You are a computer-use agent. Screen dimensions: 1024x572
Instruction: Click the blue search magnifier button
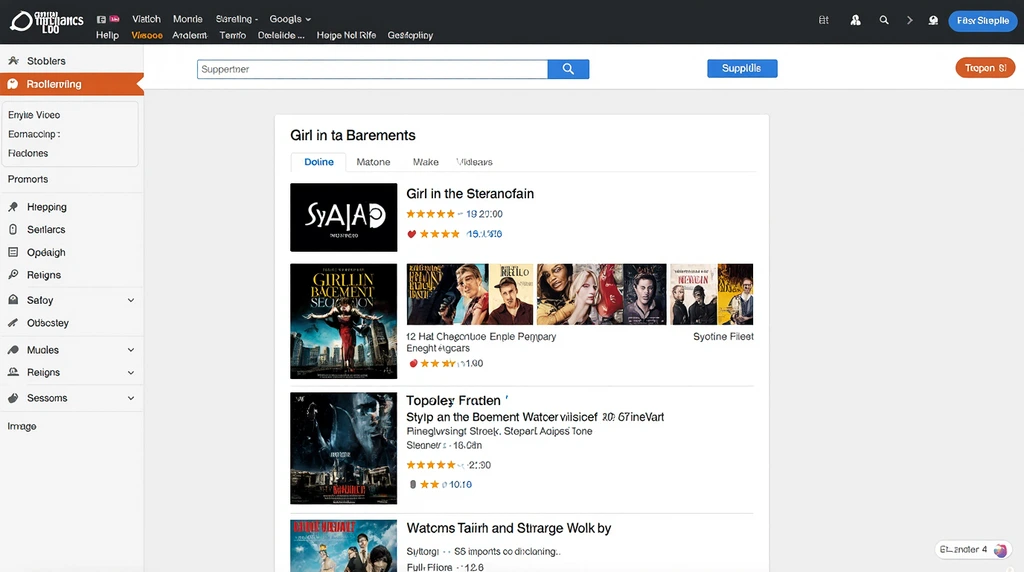coord(568,69)
